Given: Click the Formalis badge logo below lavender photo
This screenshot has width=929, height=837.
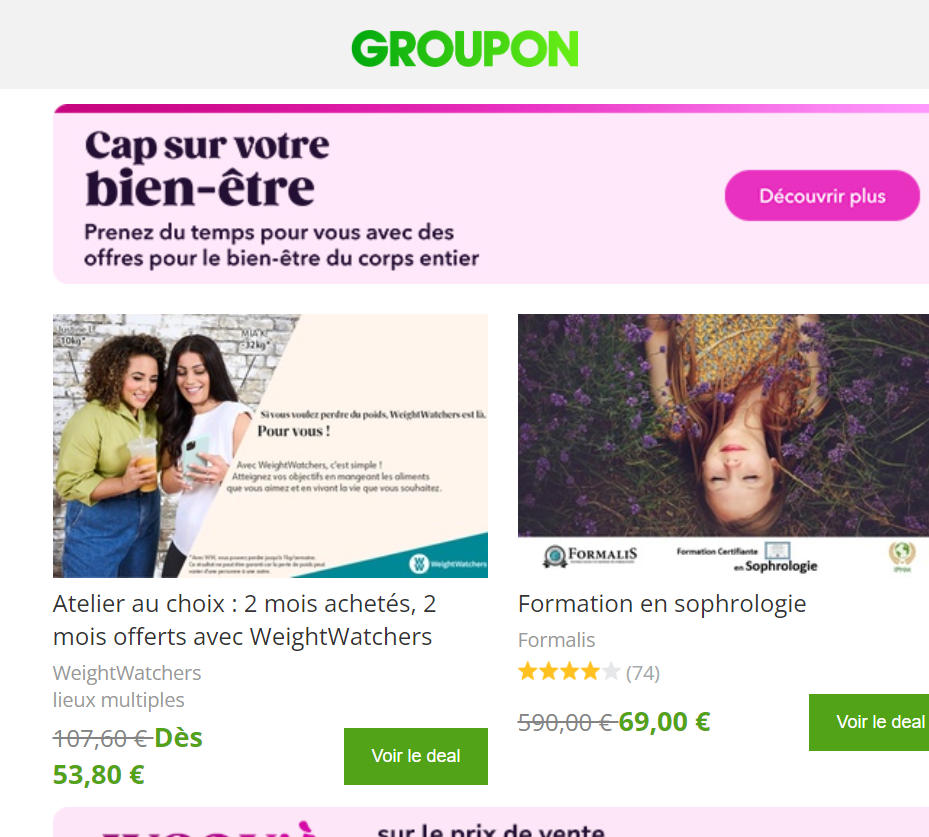Looking at the screenshot, I should point(590,555).
